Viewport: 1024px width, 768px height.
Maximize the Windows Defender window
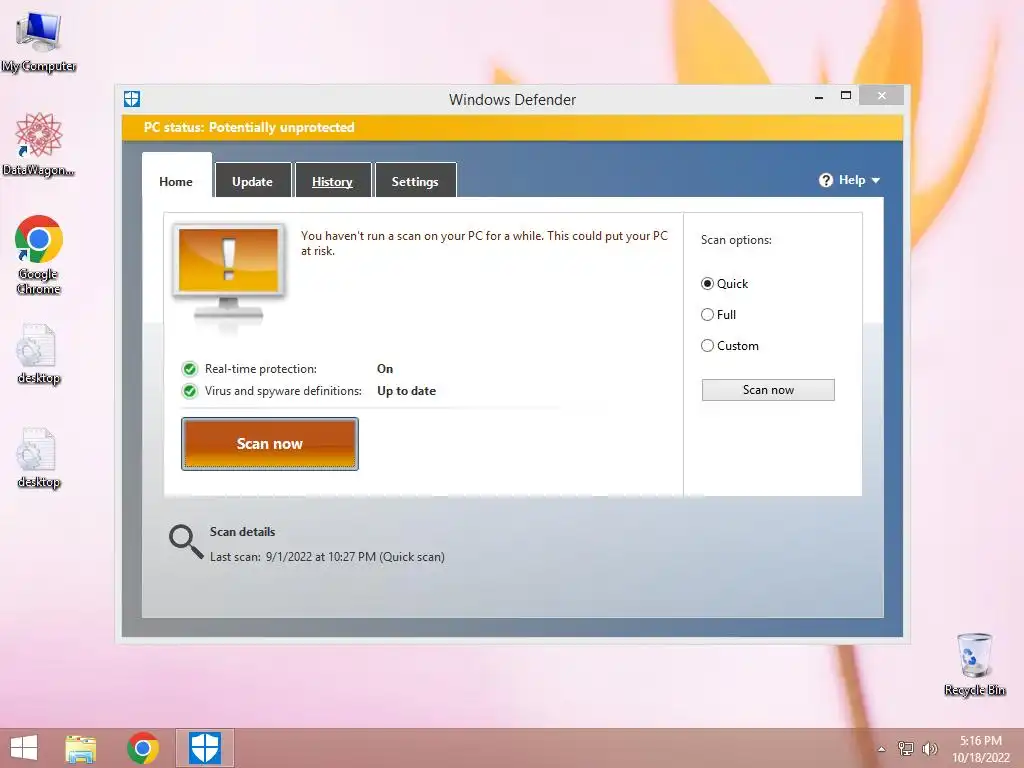(x=846, y=96)
